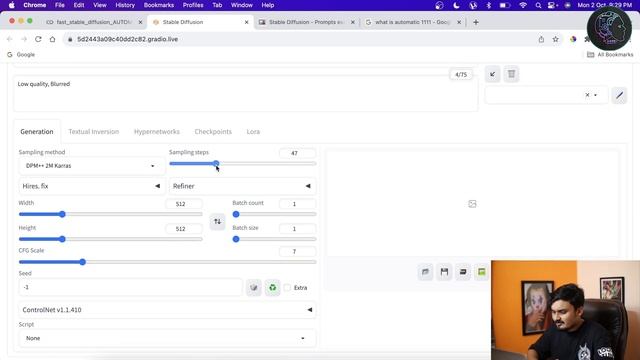
Task: Click the zip archive icon below the preview
Action: pos(463,272)
